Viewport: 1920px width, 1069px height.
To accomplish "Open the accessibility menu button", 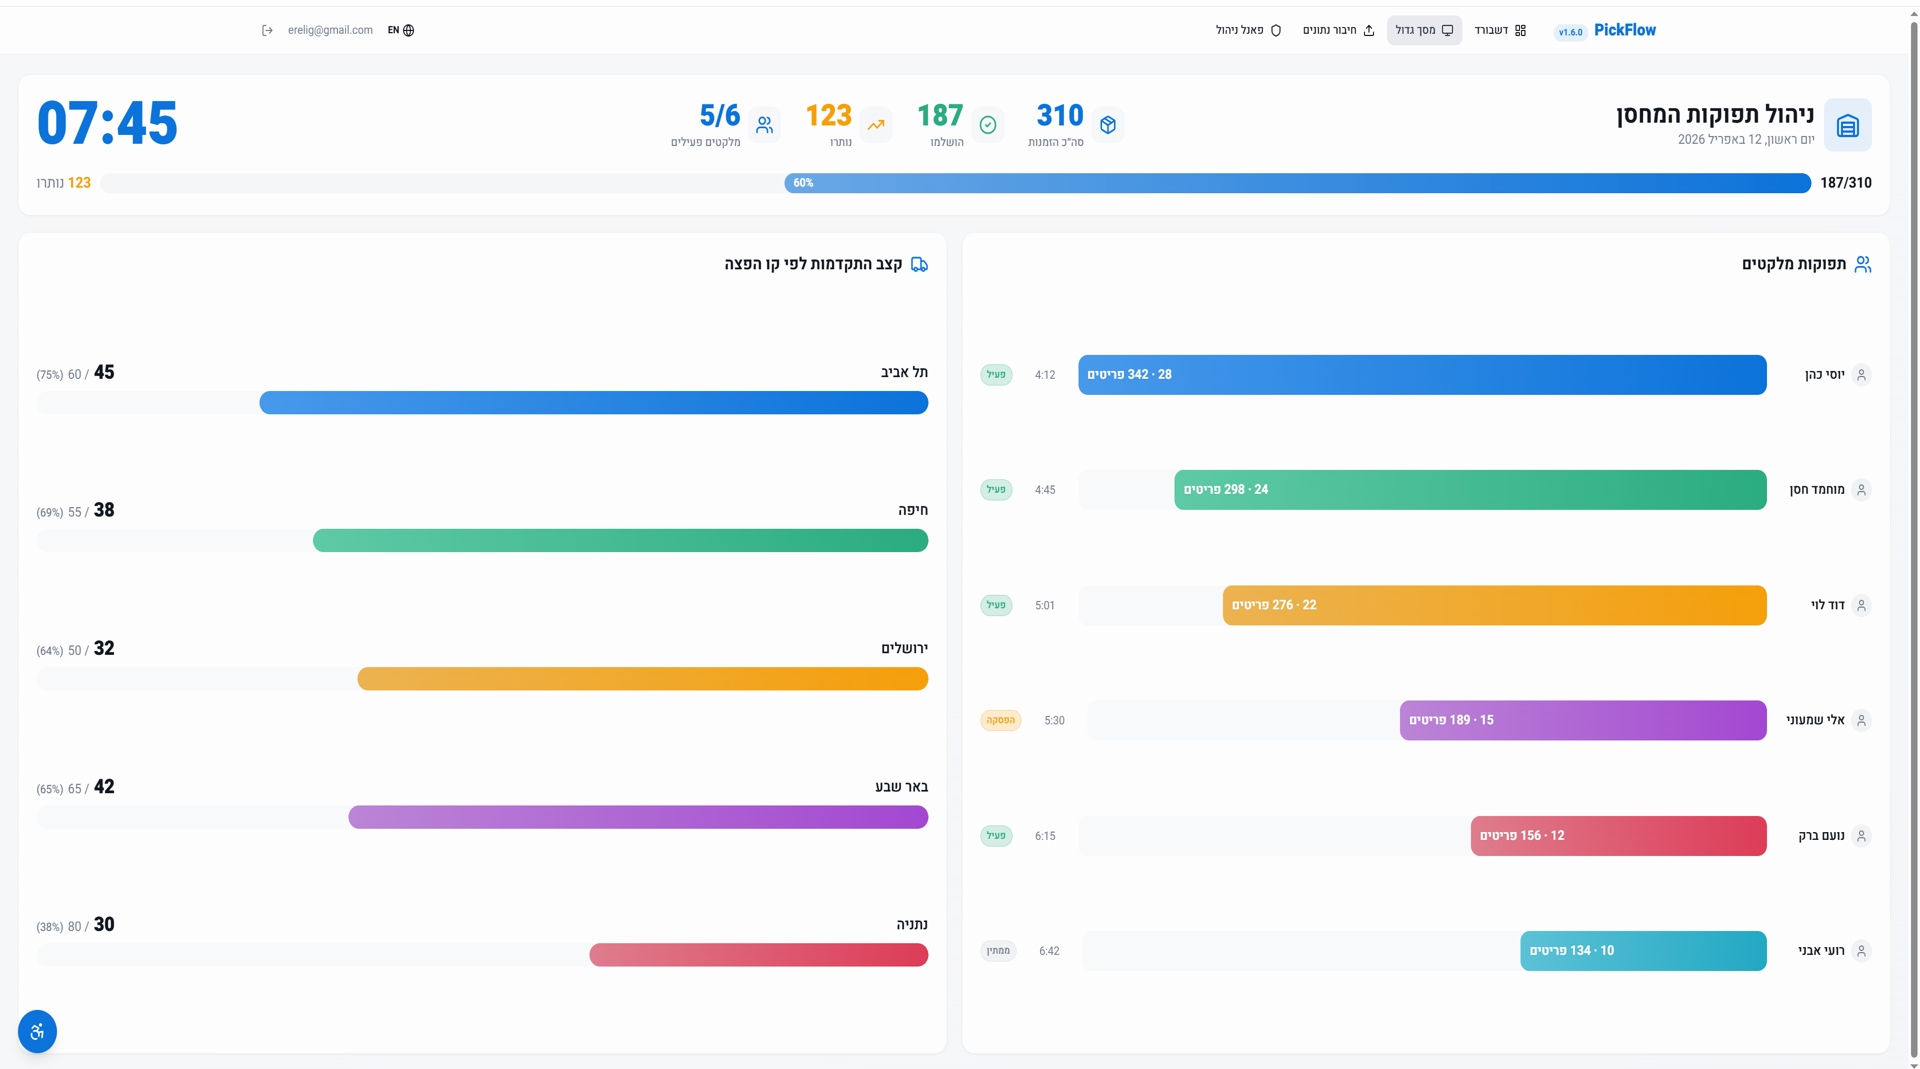I will coord(37,1031).
